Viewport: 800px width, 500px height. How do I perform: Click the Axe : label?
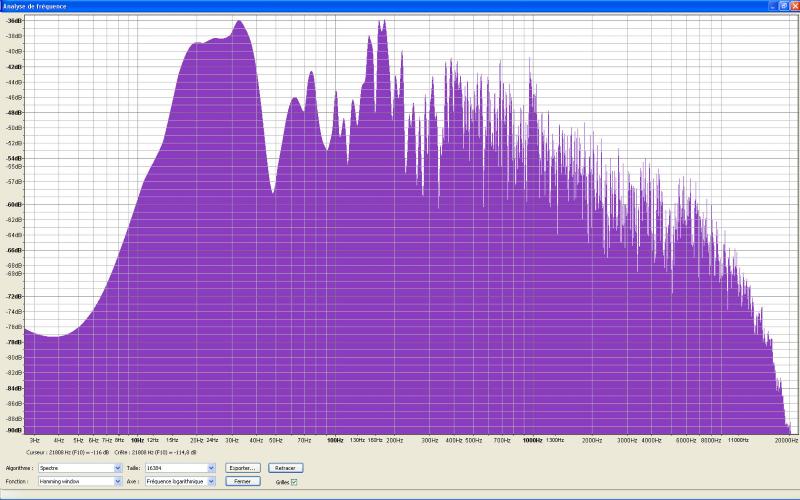pos(132,482)
